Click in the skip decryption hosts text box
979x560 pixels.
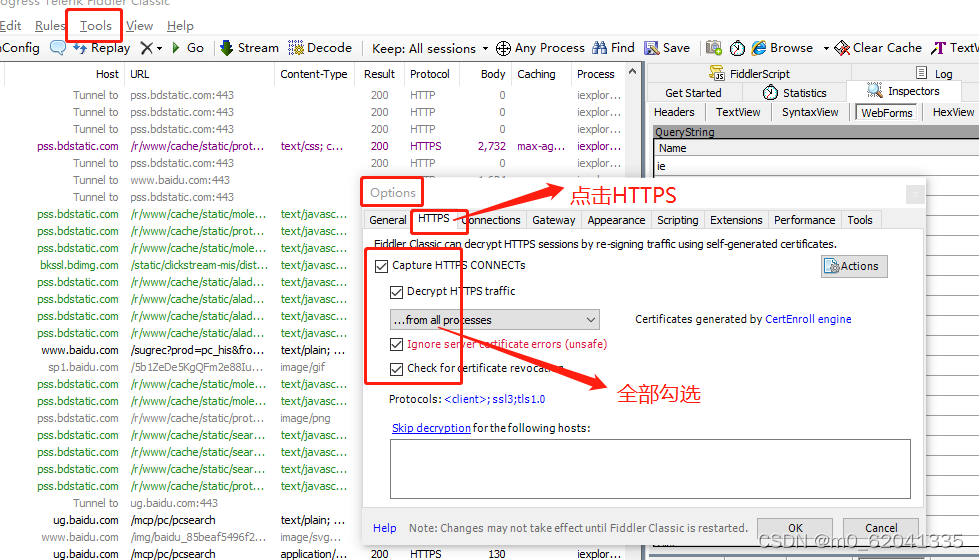(x=650, y=469)
